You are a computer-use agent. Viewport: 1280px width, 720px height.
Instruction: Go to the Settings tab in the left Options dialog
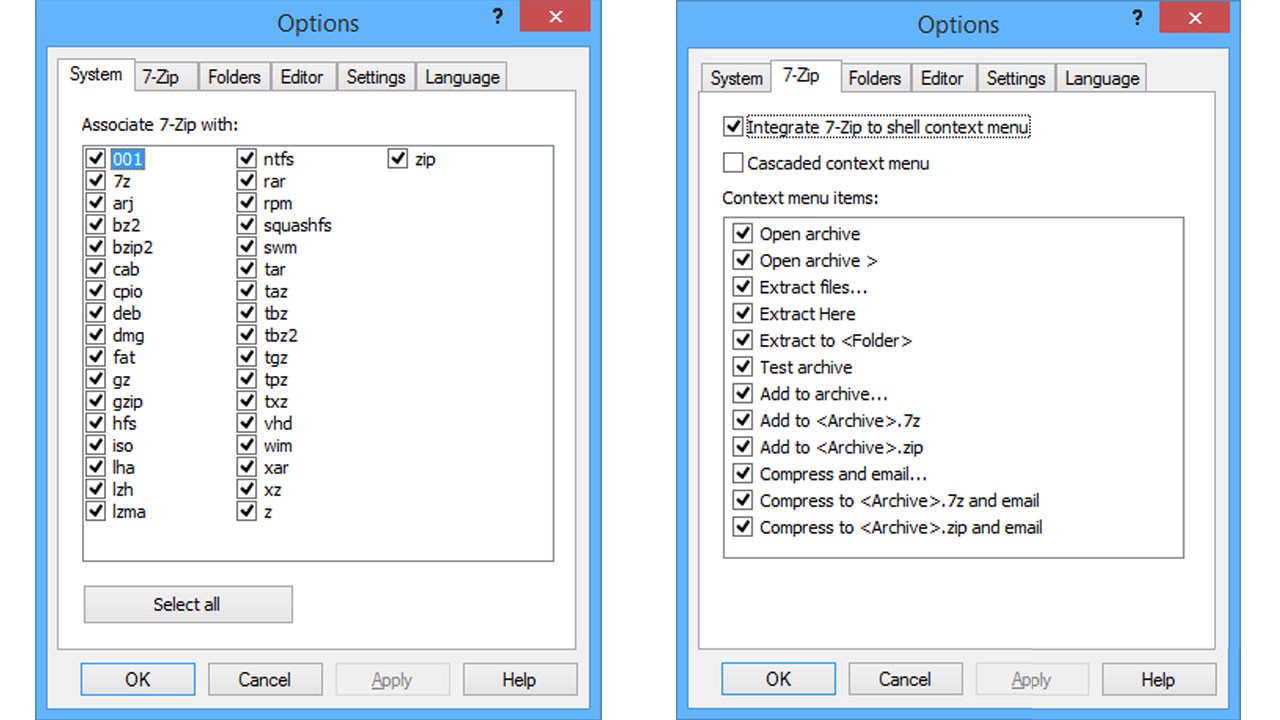(376, 77)
